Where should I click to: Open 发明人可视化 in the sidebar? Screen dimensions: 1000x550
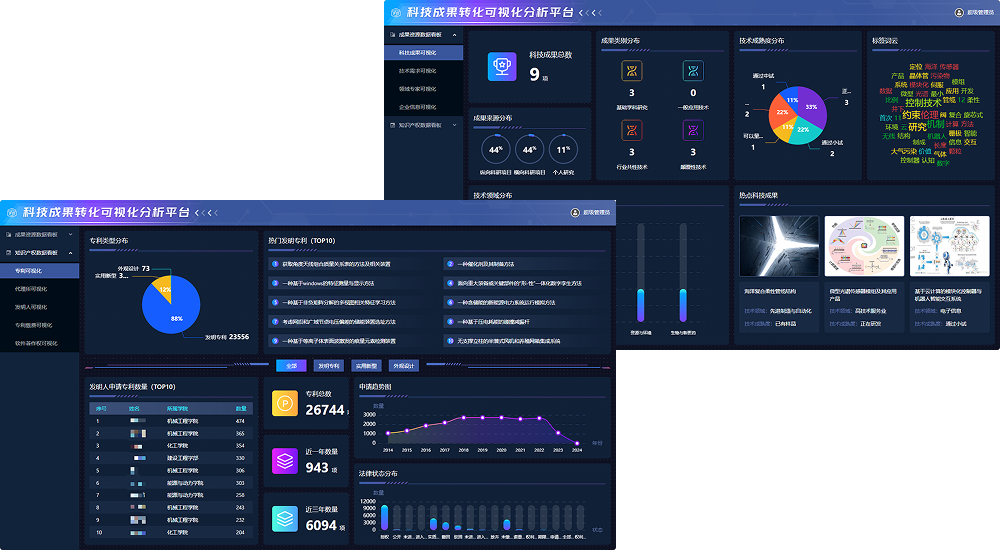coord(31,307)
